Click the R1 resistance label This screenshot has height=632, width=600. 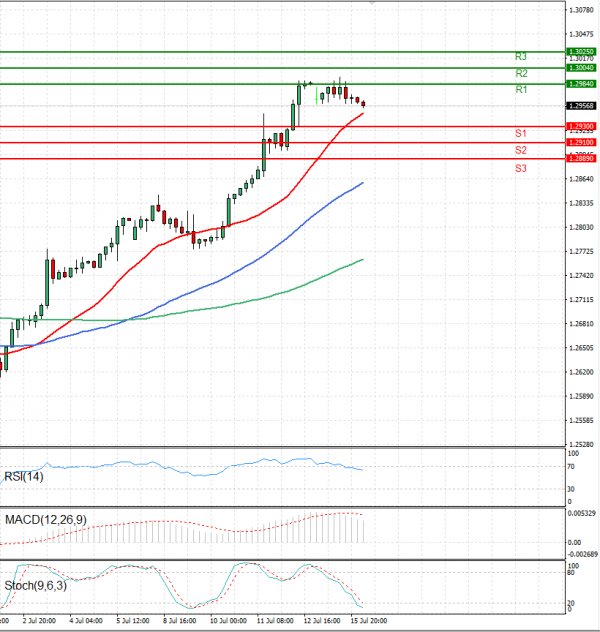click(x=521, y=89)
